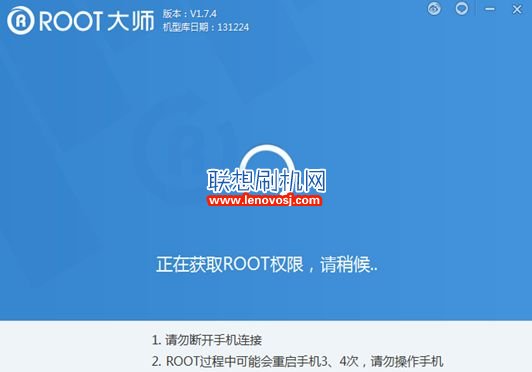Click the ROOT 大师 title text
The width and height of the screenshot is (532, 372).
click(97, 21)
